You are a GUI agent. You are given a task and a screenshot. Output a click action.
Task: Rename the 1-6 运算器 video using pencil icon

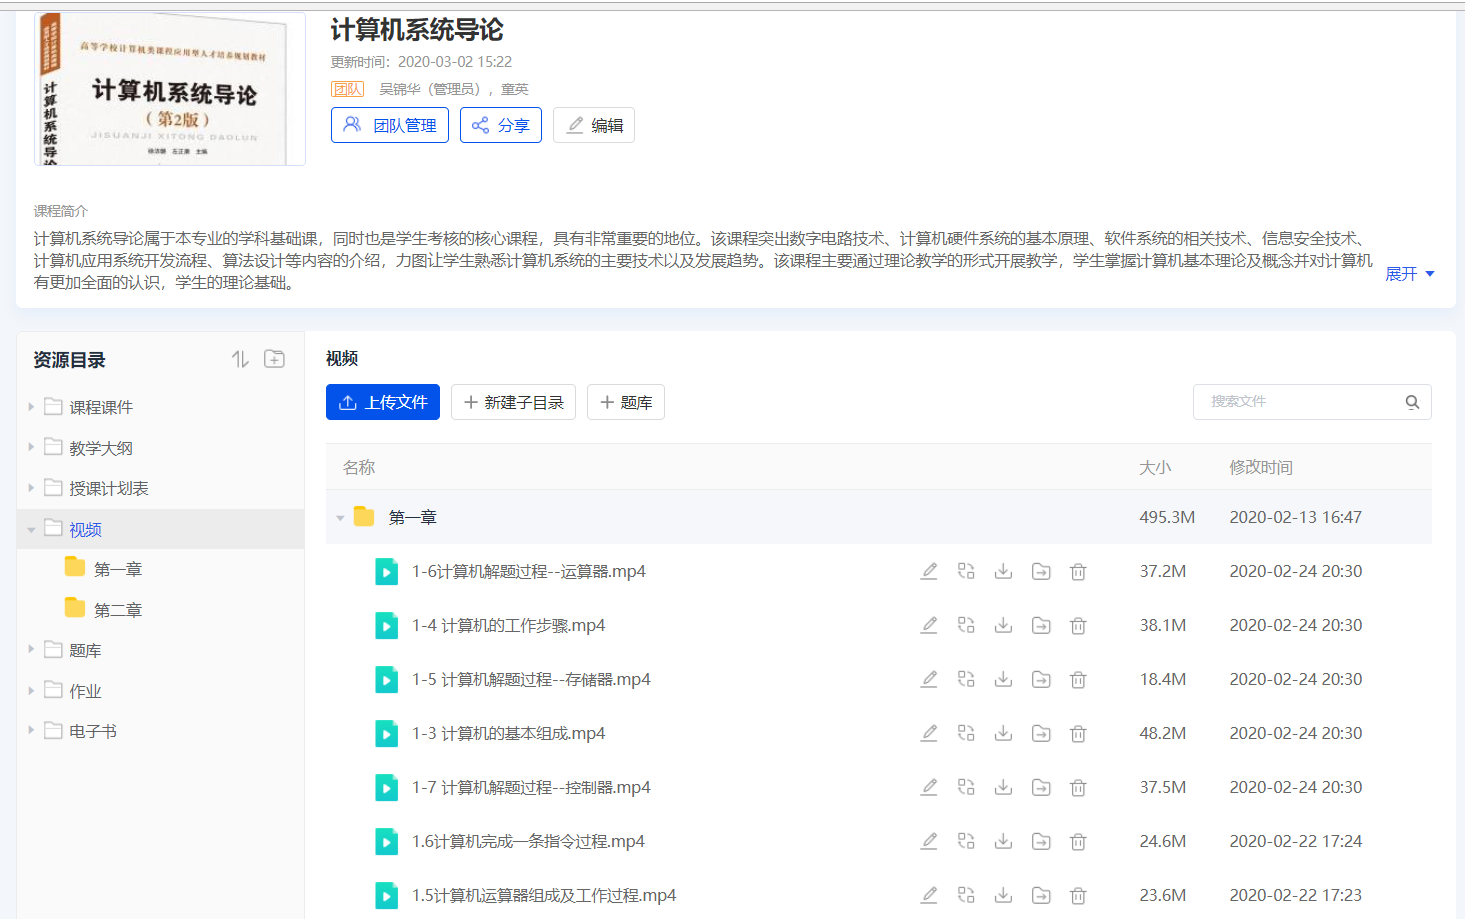(929, 570)
